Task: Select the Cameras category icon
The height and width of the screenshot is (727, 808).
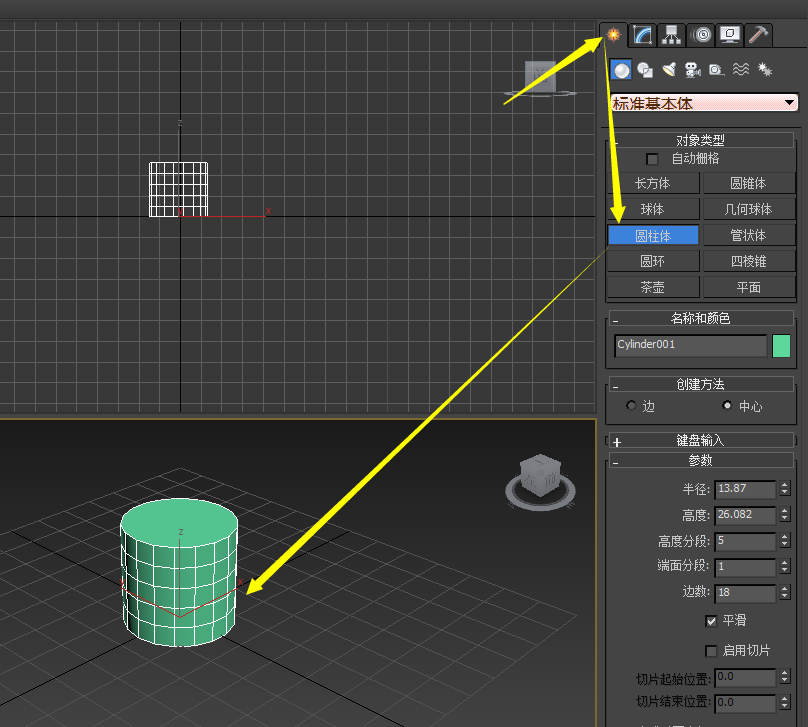Action: [x=692, y=70]
